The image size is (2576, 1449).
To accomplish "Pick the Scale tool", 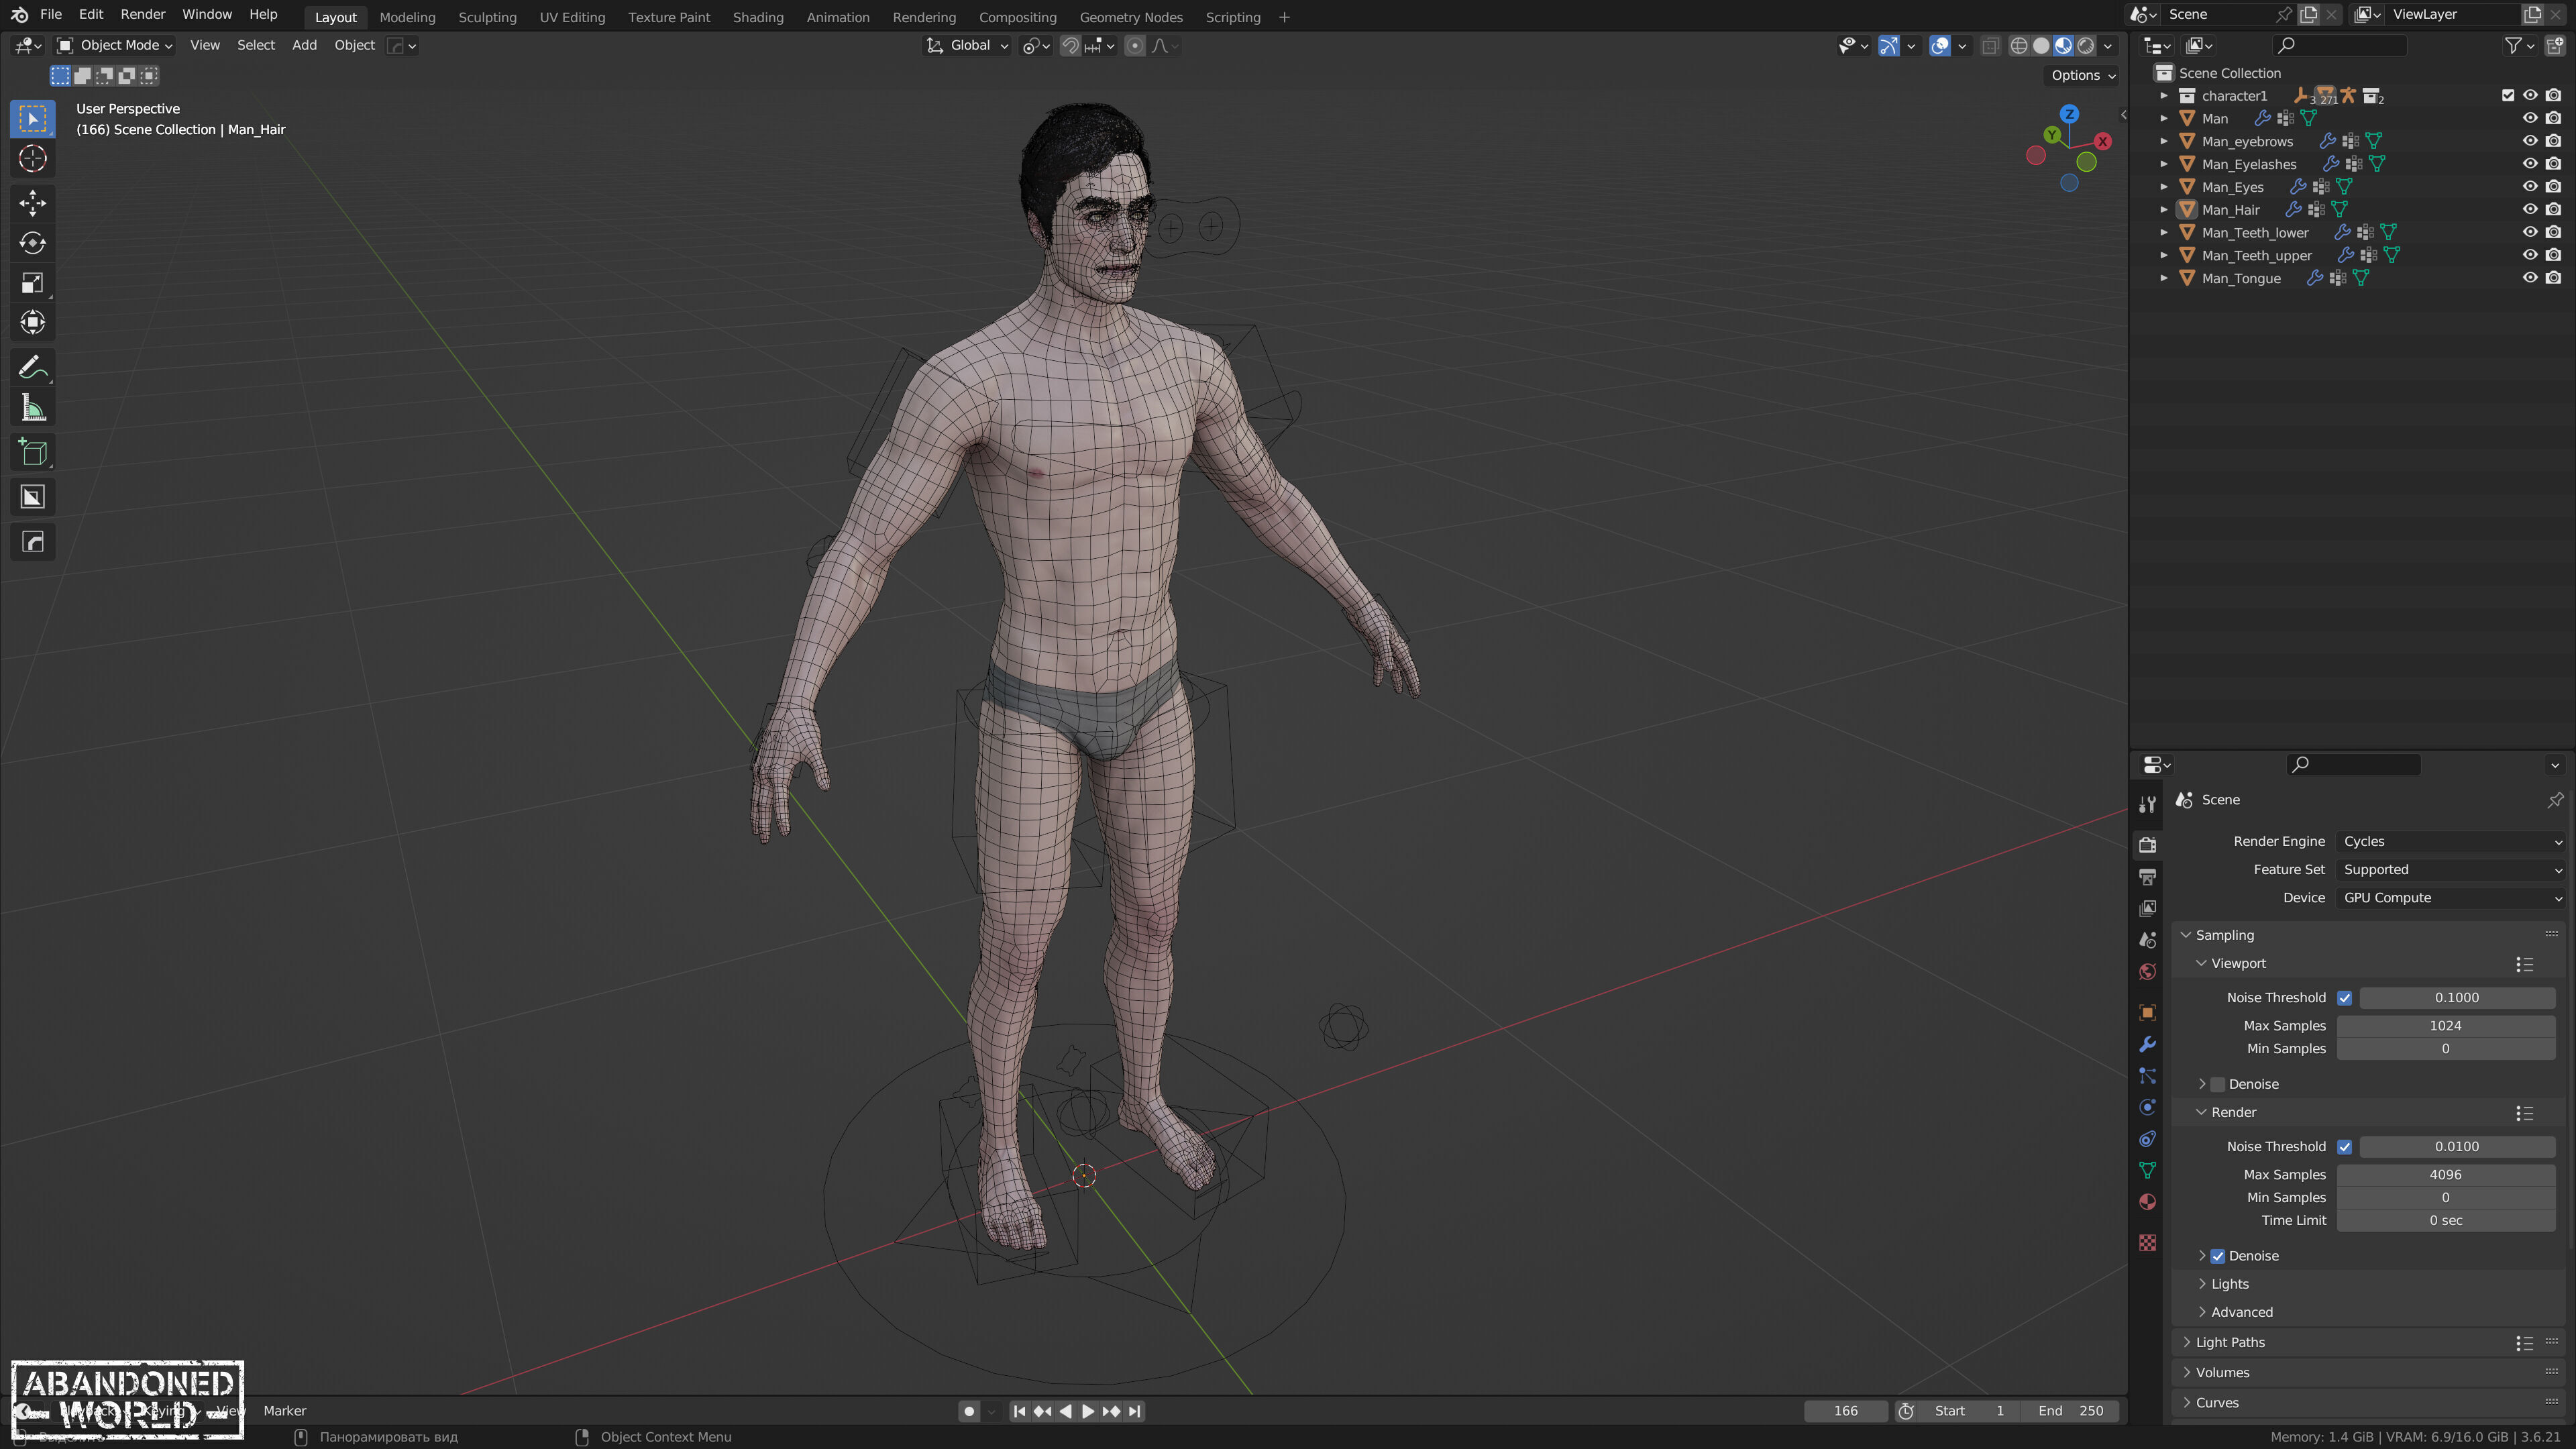I will point(32,283).
